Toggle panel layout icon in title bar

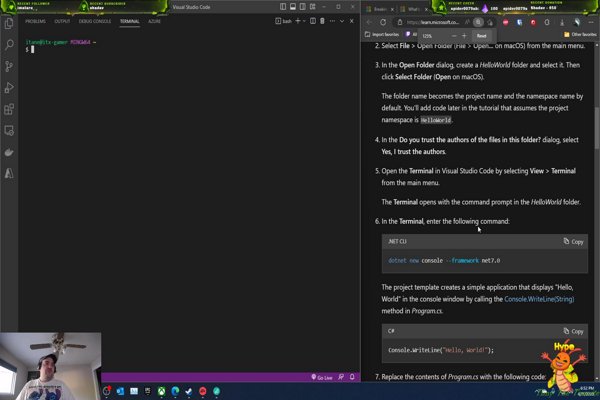tap(293, 7)
